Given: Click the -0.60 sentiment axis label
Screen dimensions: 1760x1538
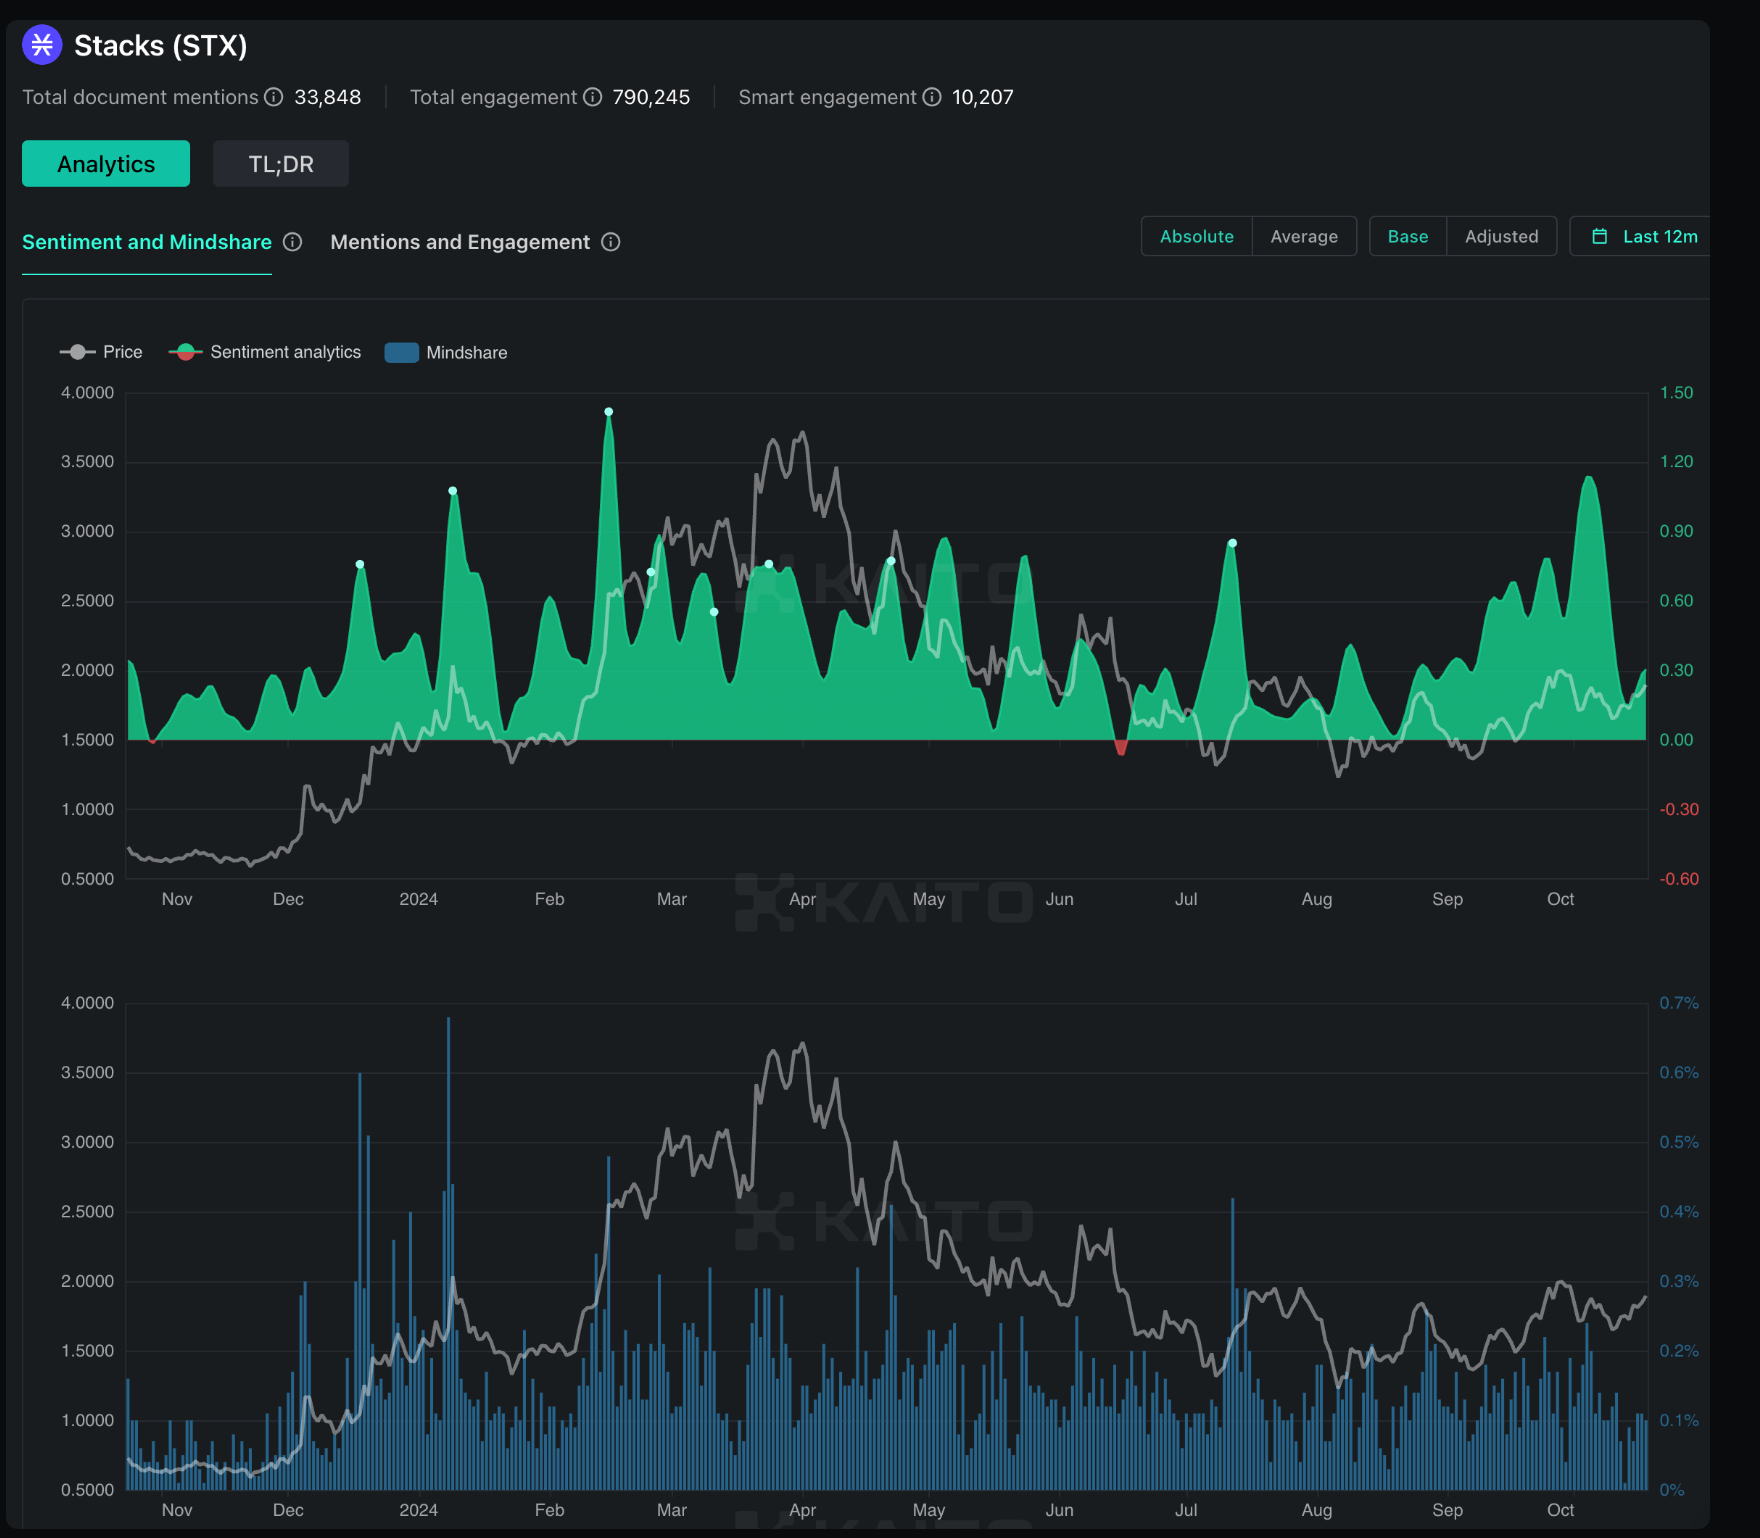Looking at the screenshot, I should pos(1679,879).
